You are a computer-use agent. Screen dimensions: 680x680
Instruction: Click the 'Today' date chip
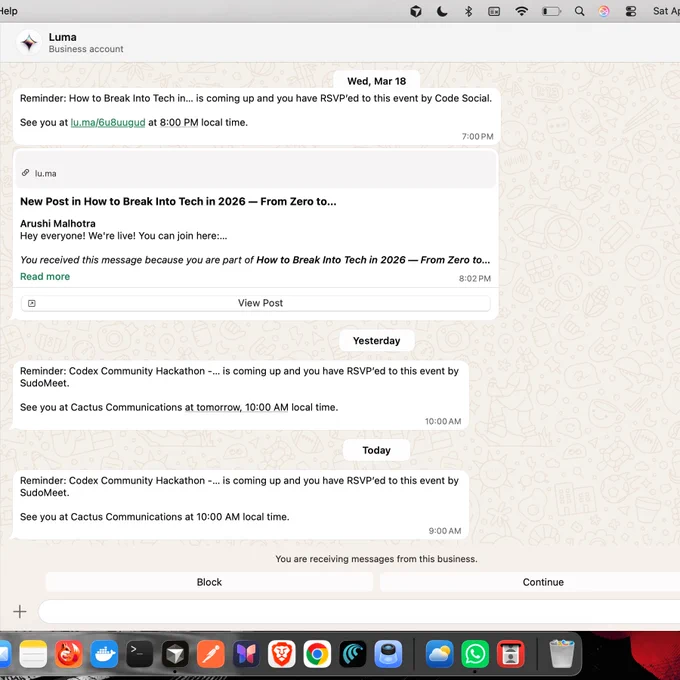376,450
